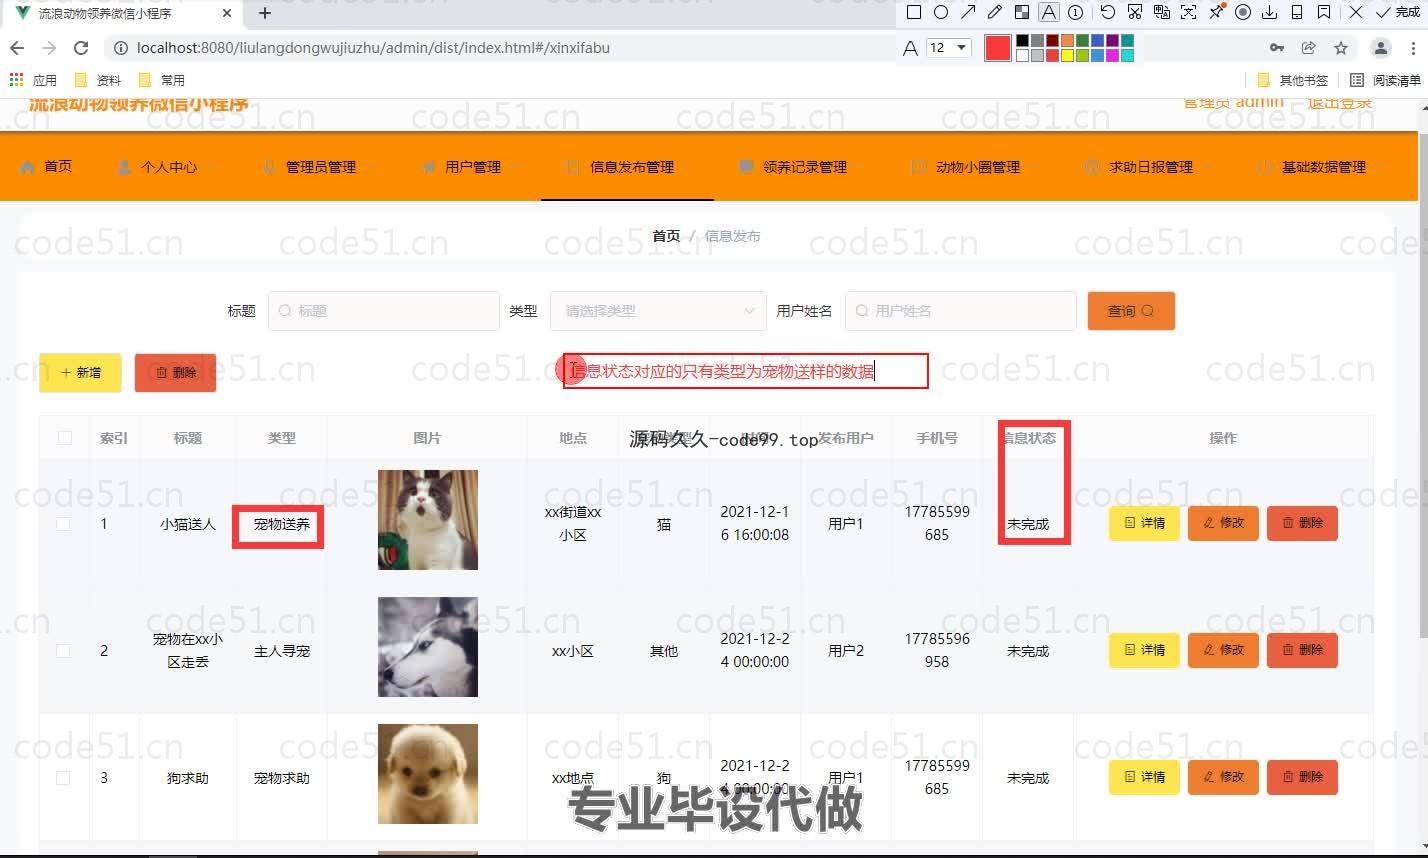Open the 请选择类型 type dropdown
This screenshot has width=1428, height=858.
(658, 311)
